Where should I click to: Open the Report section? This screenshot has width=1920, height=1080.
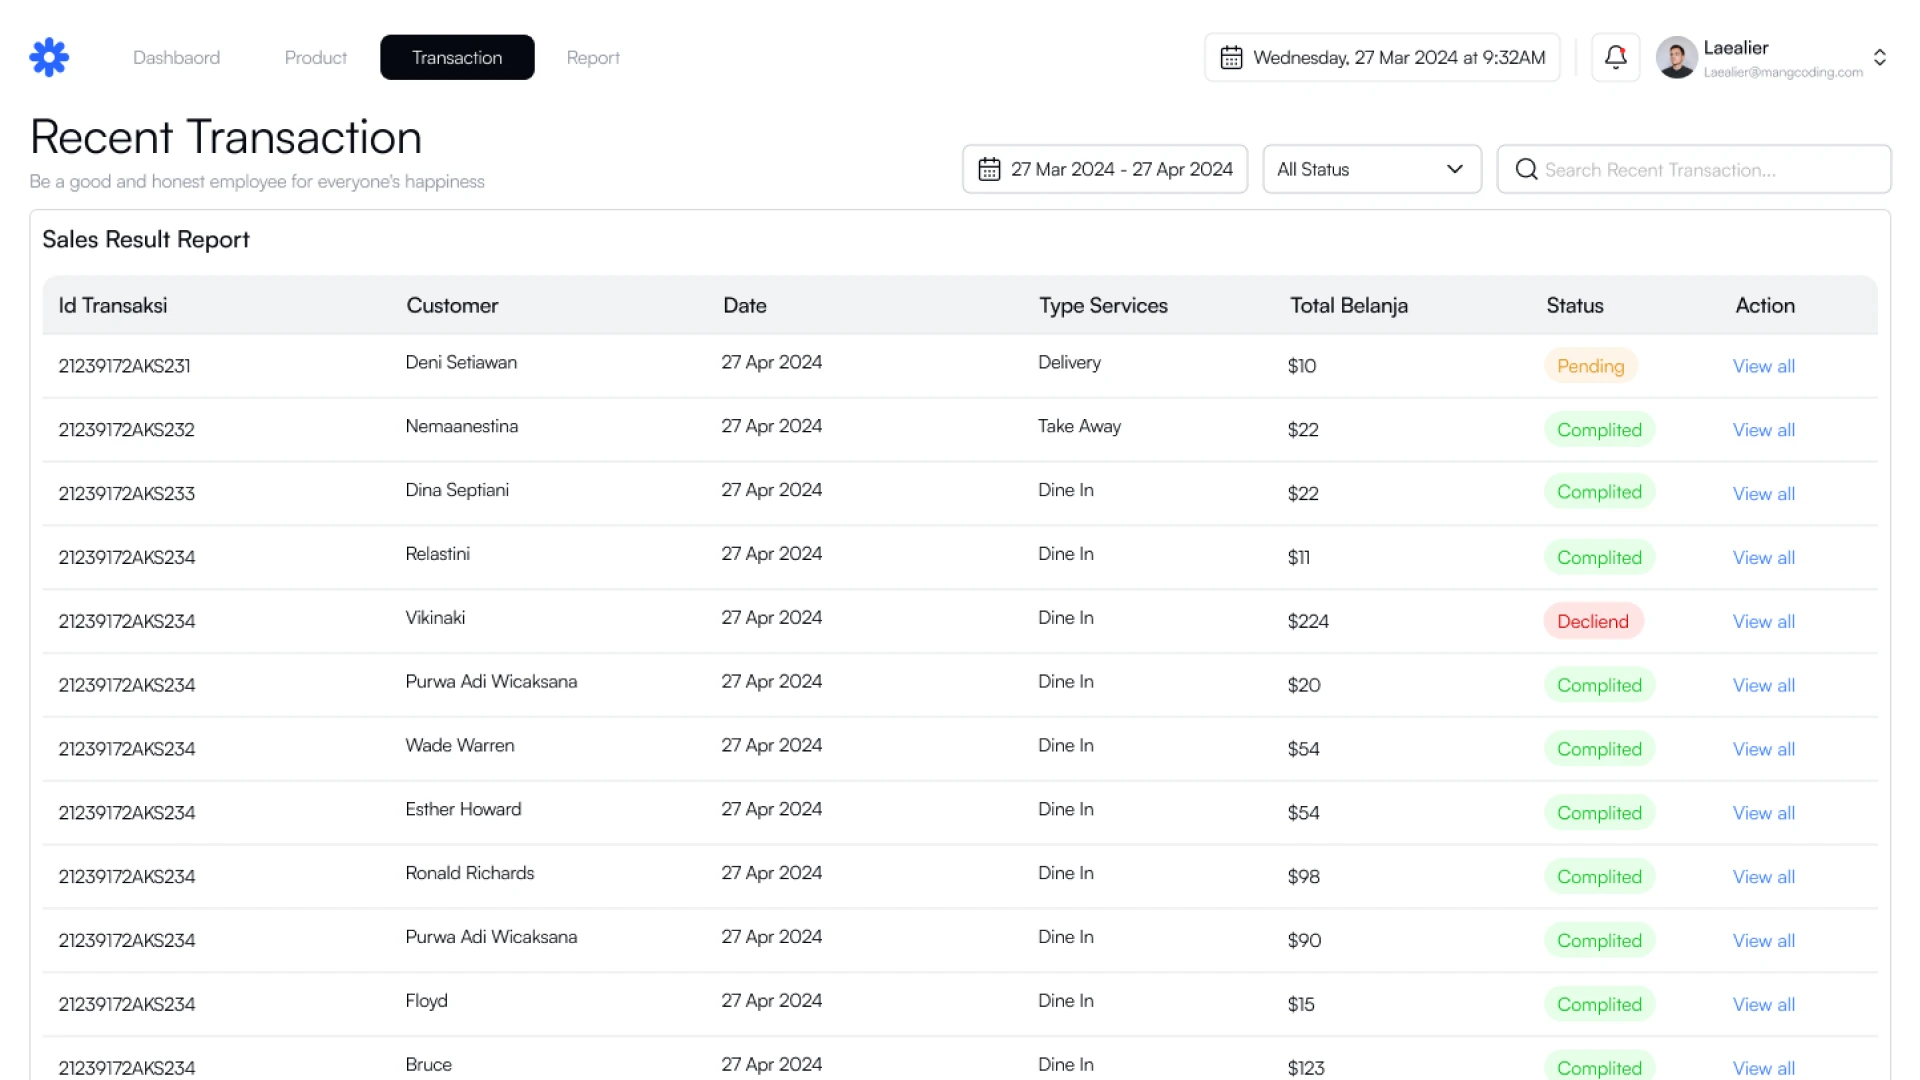[x=592, y=57]
